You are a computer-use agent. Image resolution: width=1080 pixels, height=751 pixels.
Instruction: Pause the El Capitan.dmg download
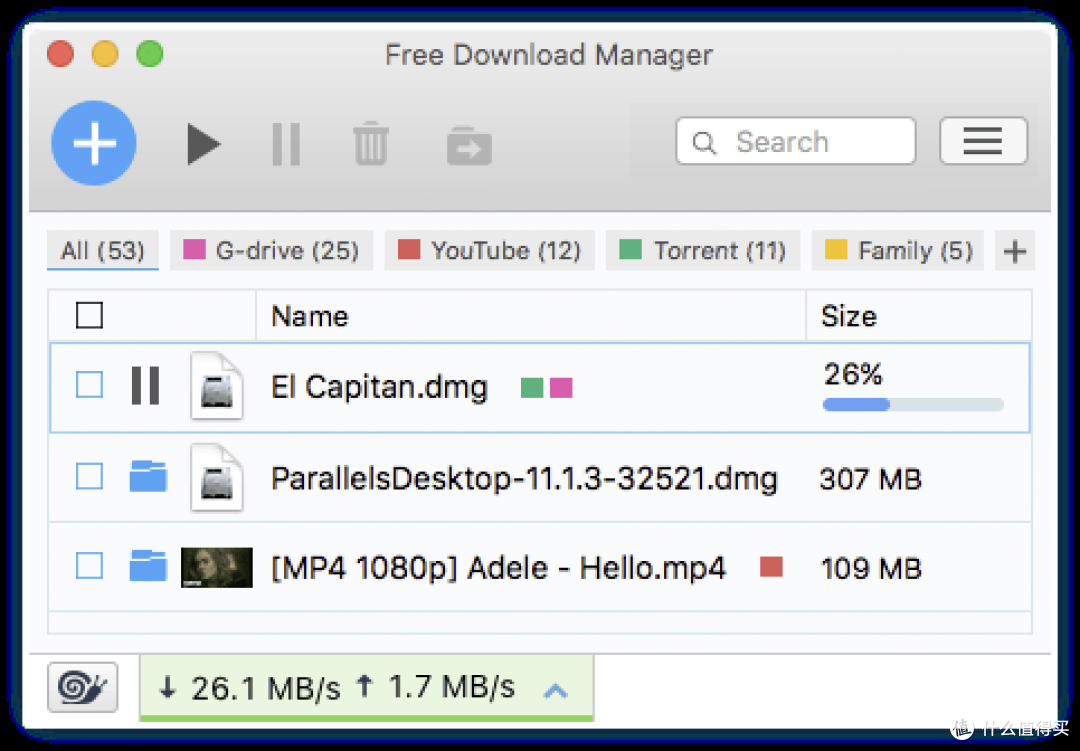146,386
